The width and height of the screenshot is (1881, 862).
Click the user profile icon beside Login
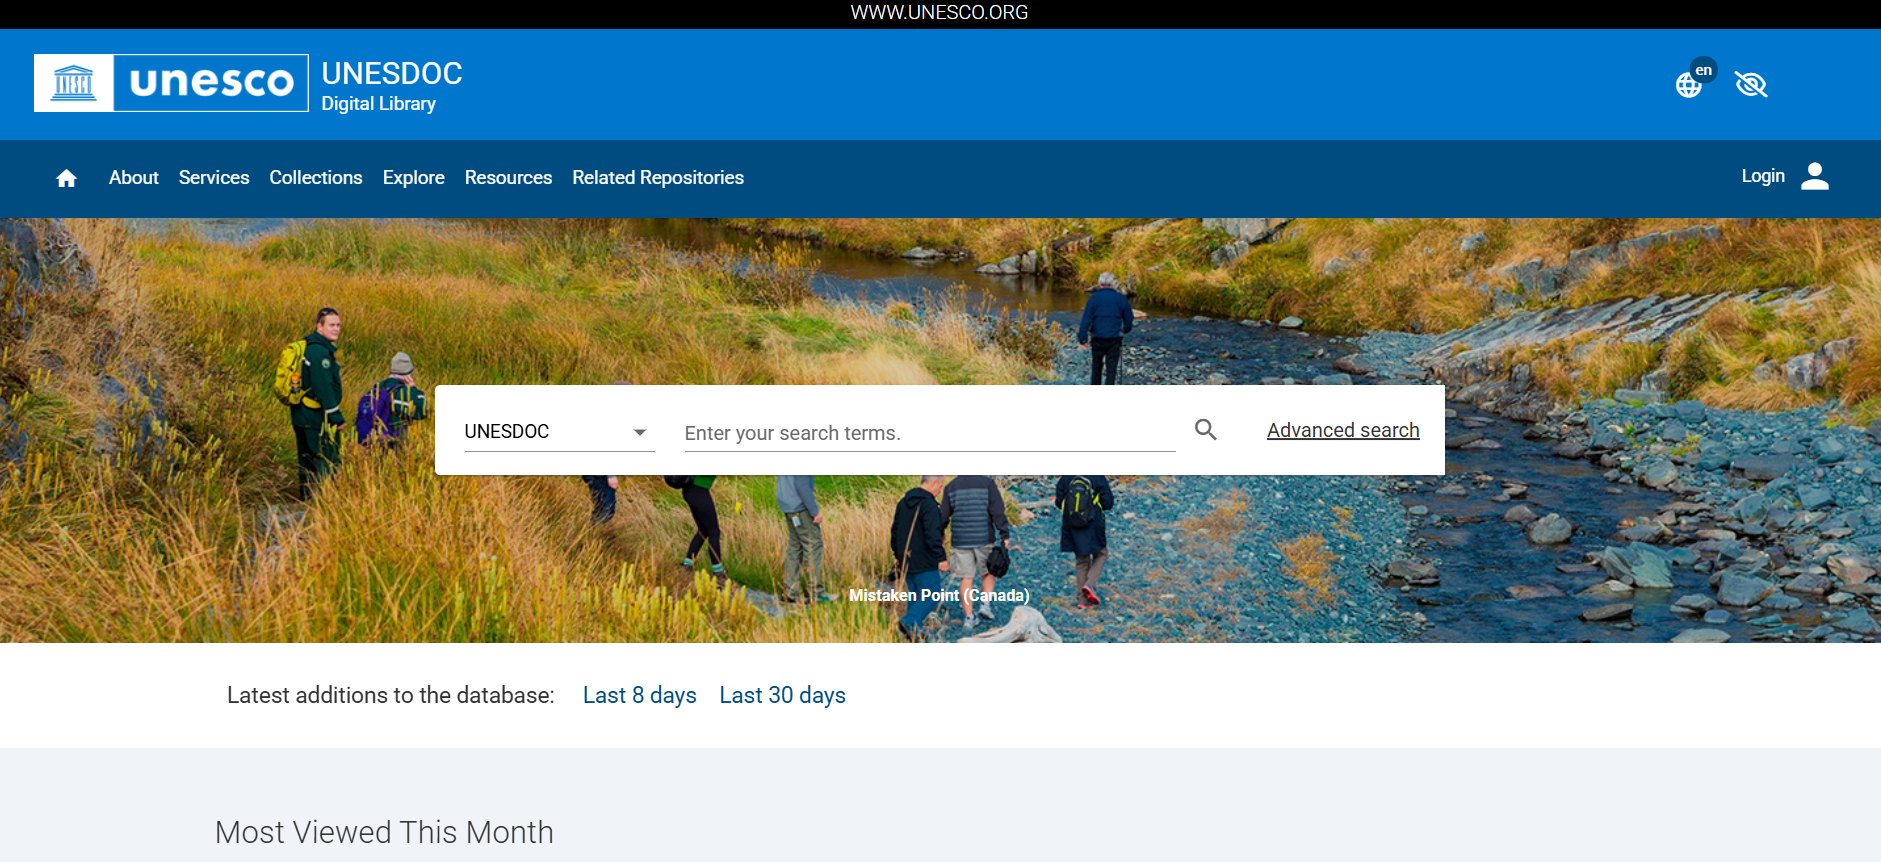[x=1815, y=176]
